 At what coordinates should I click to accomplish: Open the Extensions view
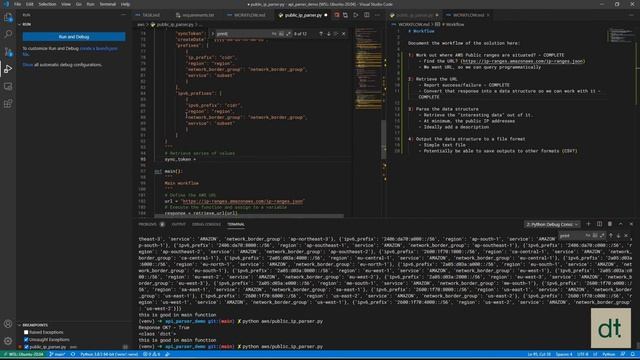(8, 104)
